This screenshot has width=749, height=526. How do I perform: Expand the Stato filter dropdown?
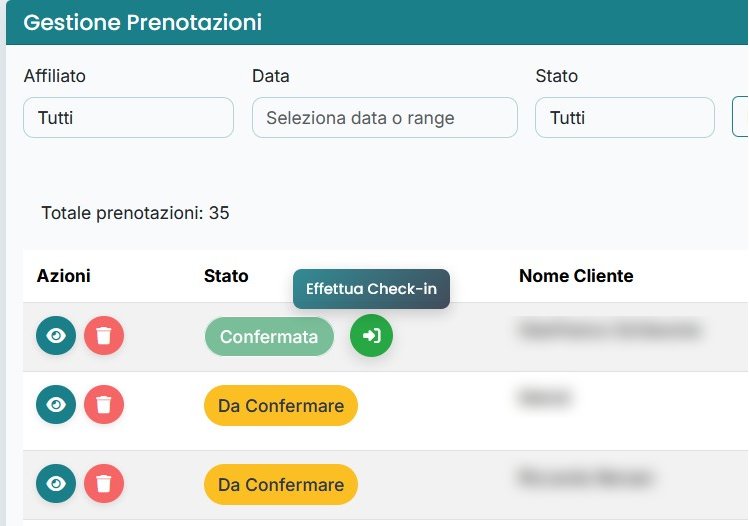click(624, 118)
